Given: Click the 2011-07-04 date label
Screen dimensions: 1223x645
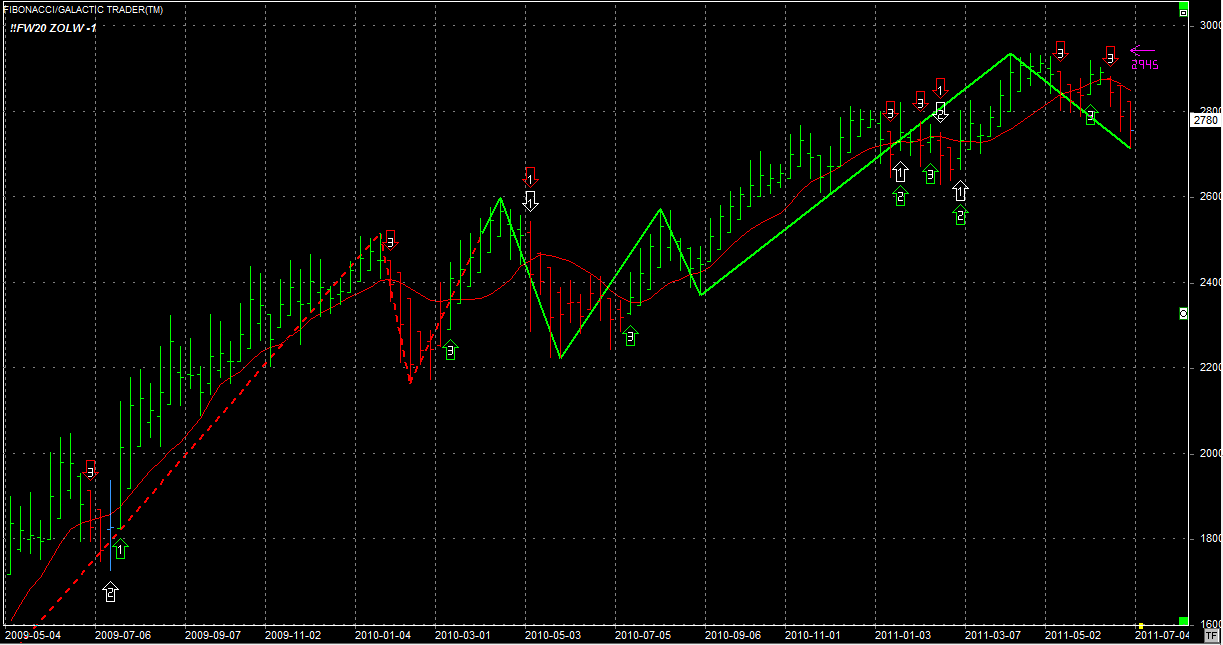Looking at the screenshot, I should tap(1166, 635).
